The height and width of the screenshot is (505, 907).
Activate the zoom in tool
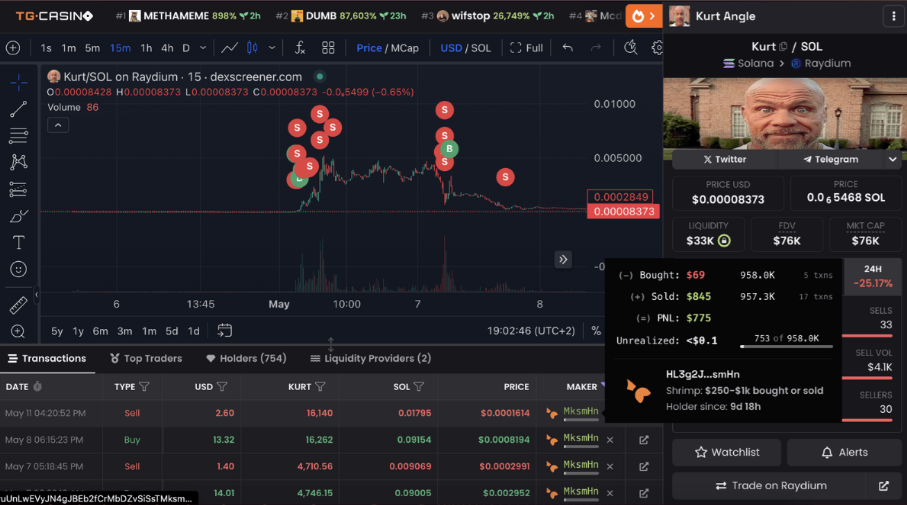19,331
